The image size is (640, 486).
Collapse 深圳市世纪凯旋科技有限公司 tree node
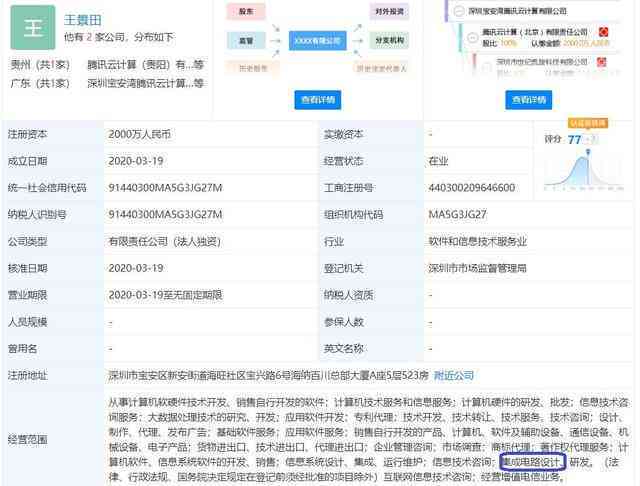pyautogui.click(x=487, y=68)
